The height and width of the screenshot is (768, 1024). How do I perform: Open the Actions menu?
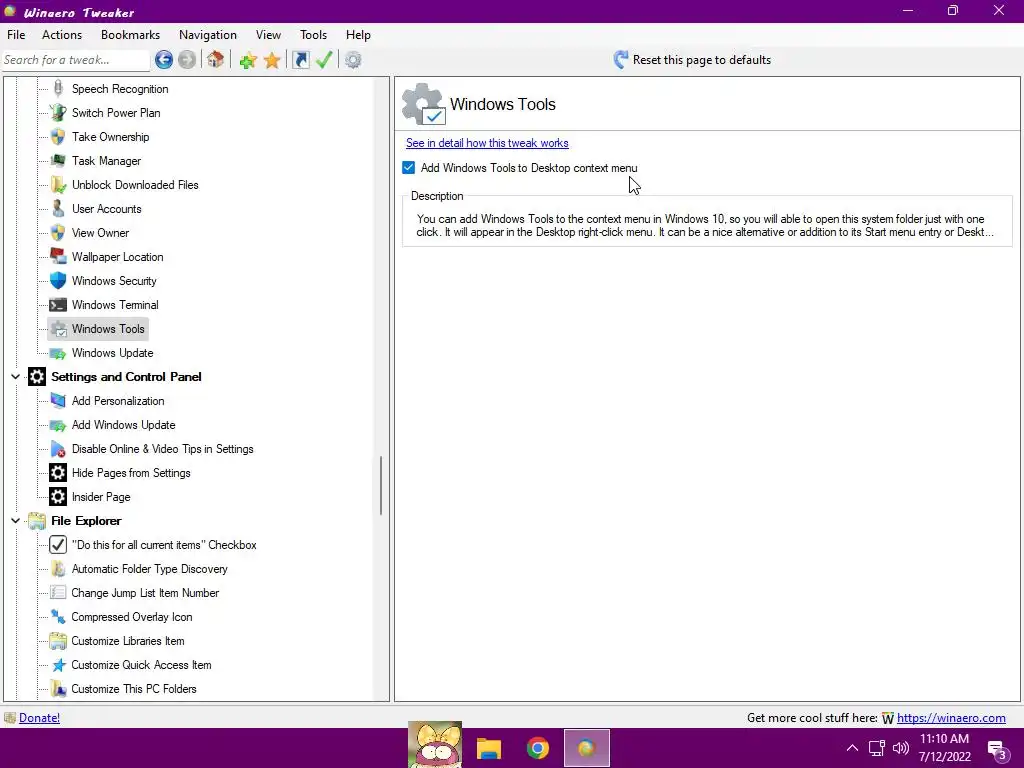click(x=62, y=35)
